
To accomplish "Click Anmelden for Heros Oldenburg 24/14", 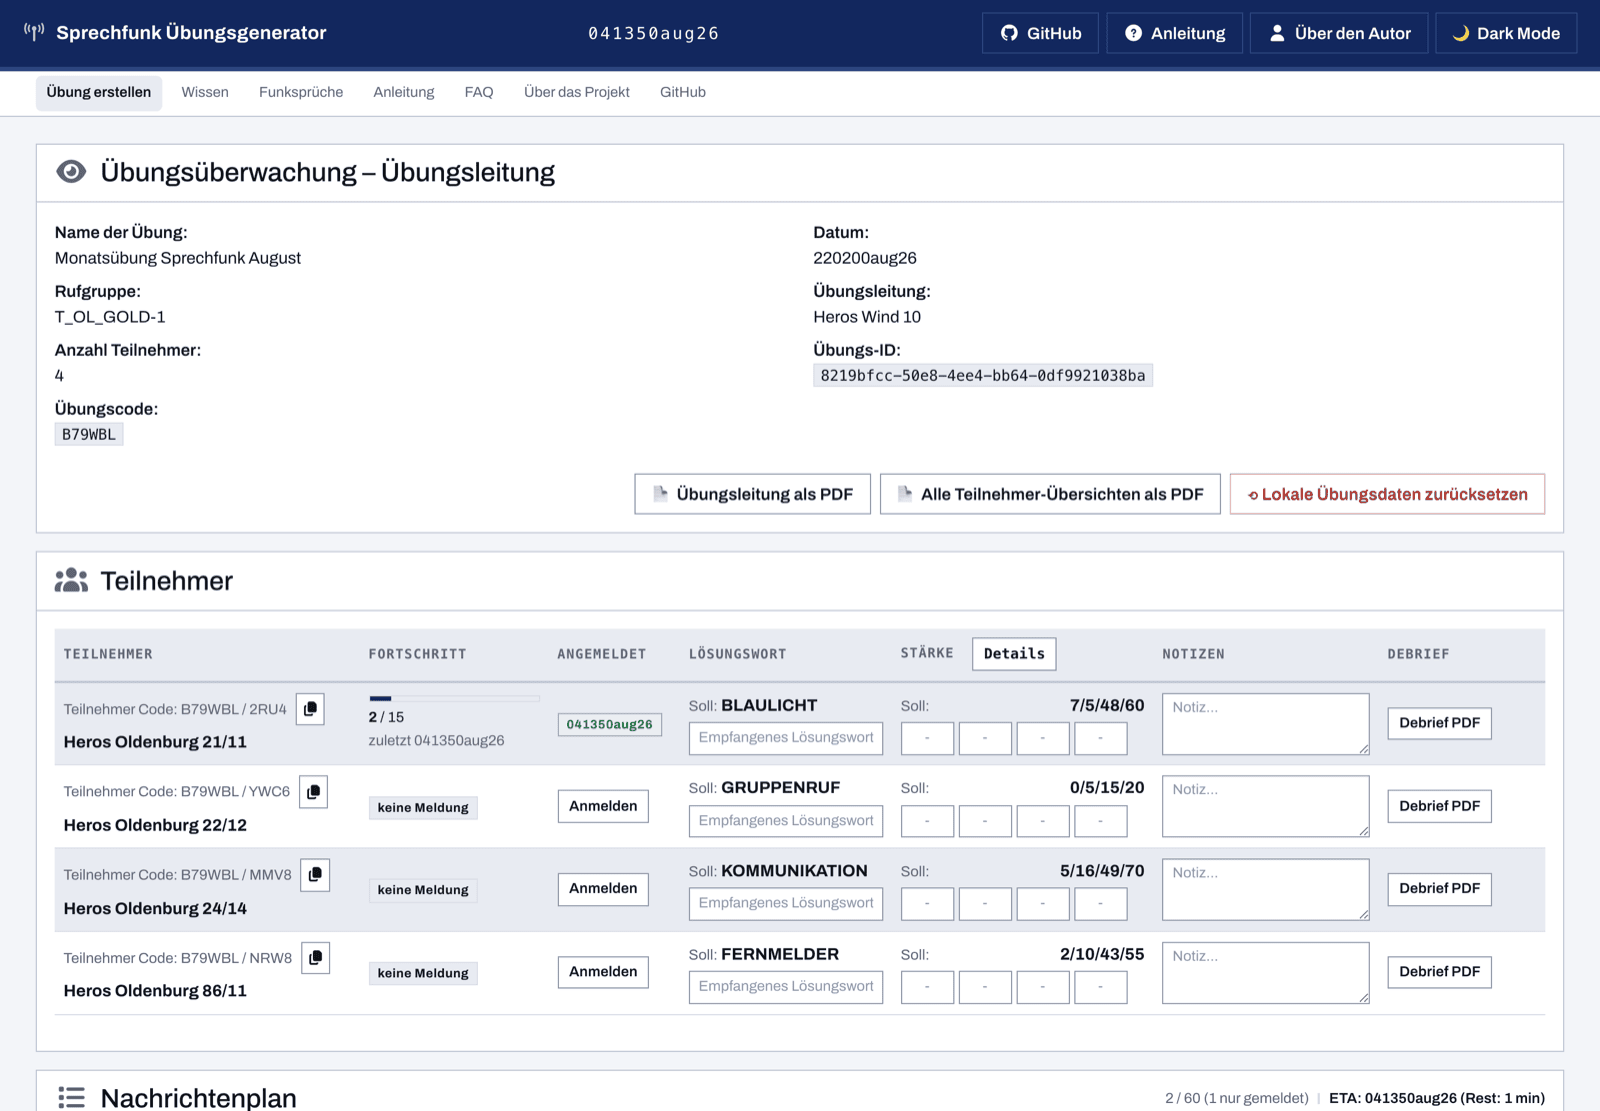I will coord(603,889).
